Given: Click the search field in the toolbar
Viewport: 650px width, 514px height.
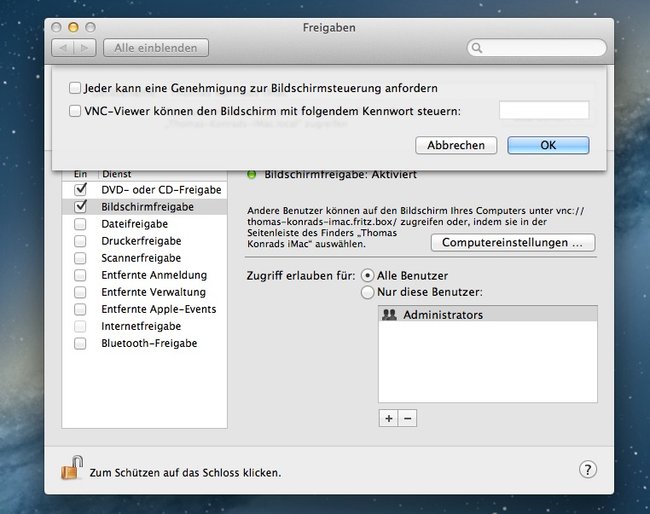Looking at the screenshot, I should click(x=537, y=48).
